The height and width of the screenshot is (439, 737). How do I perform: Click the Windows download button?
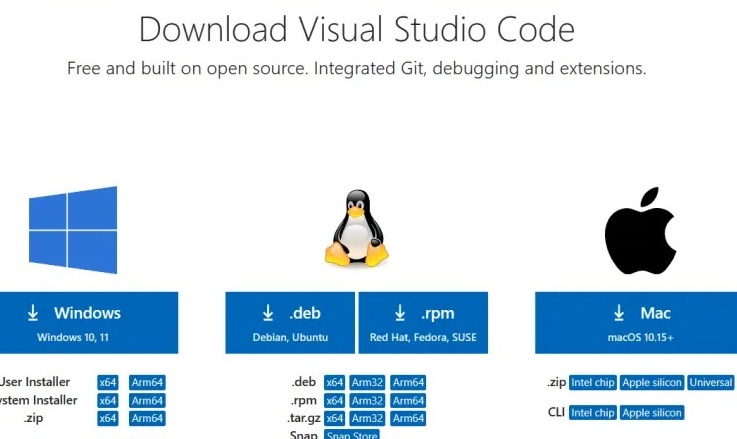[89, 322]
